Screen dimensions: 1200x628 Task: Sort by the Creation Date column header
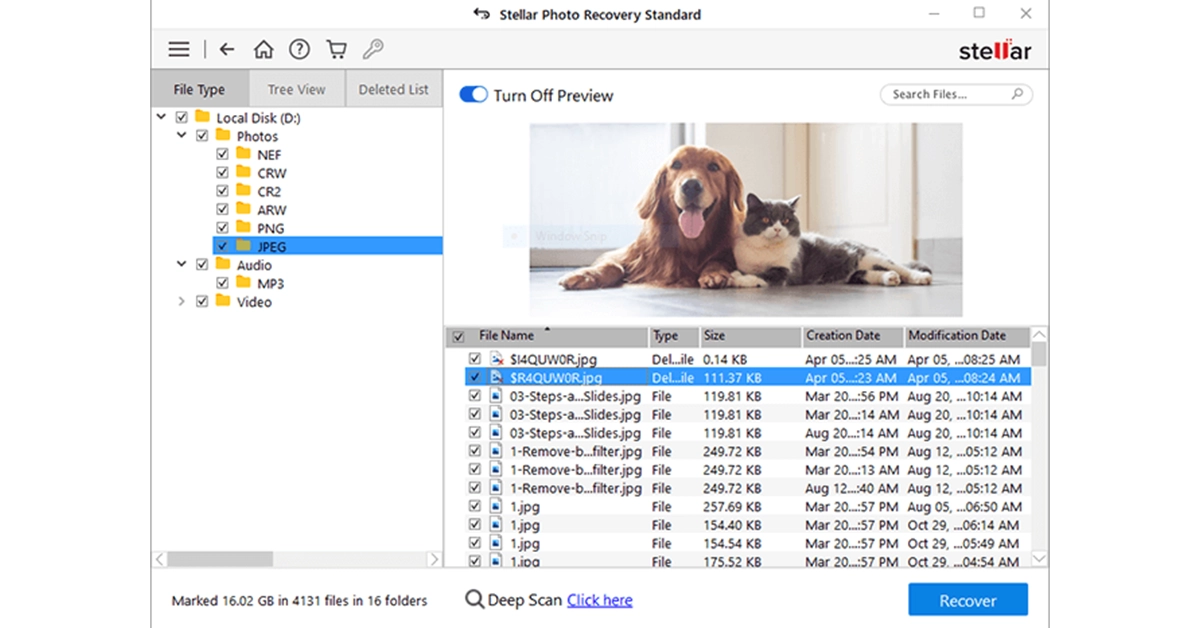click(x=853, y=336)
